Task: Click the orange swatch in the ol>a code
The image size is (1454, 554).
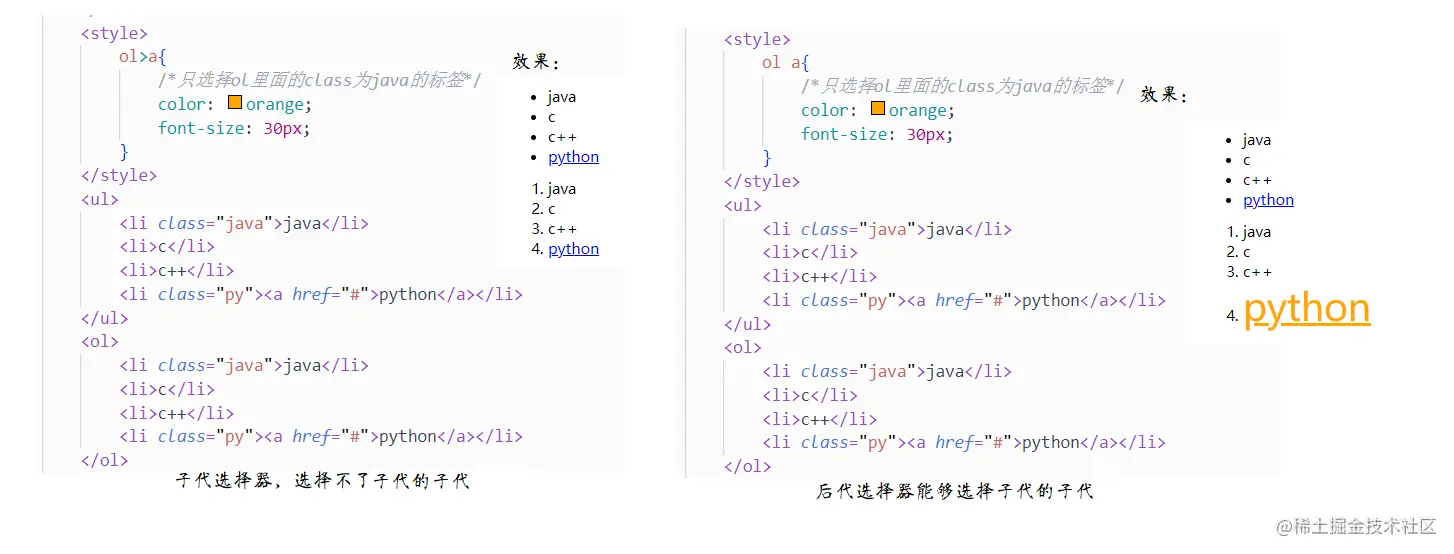Action: (235, 103)
